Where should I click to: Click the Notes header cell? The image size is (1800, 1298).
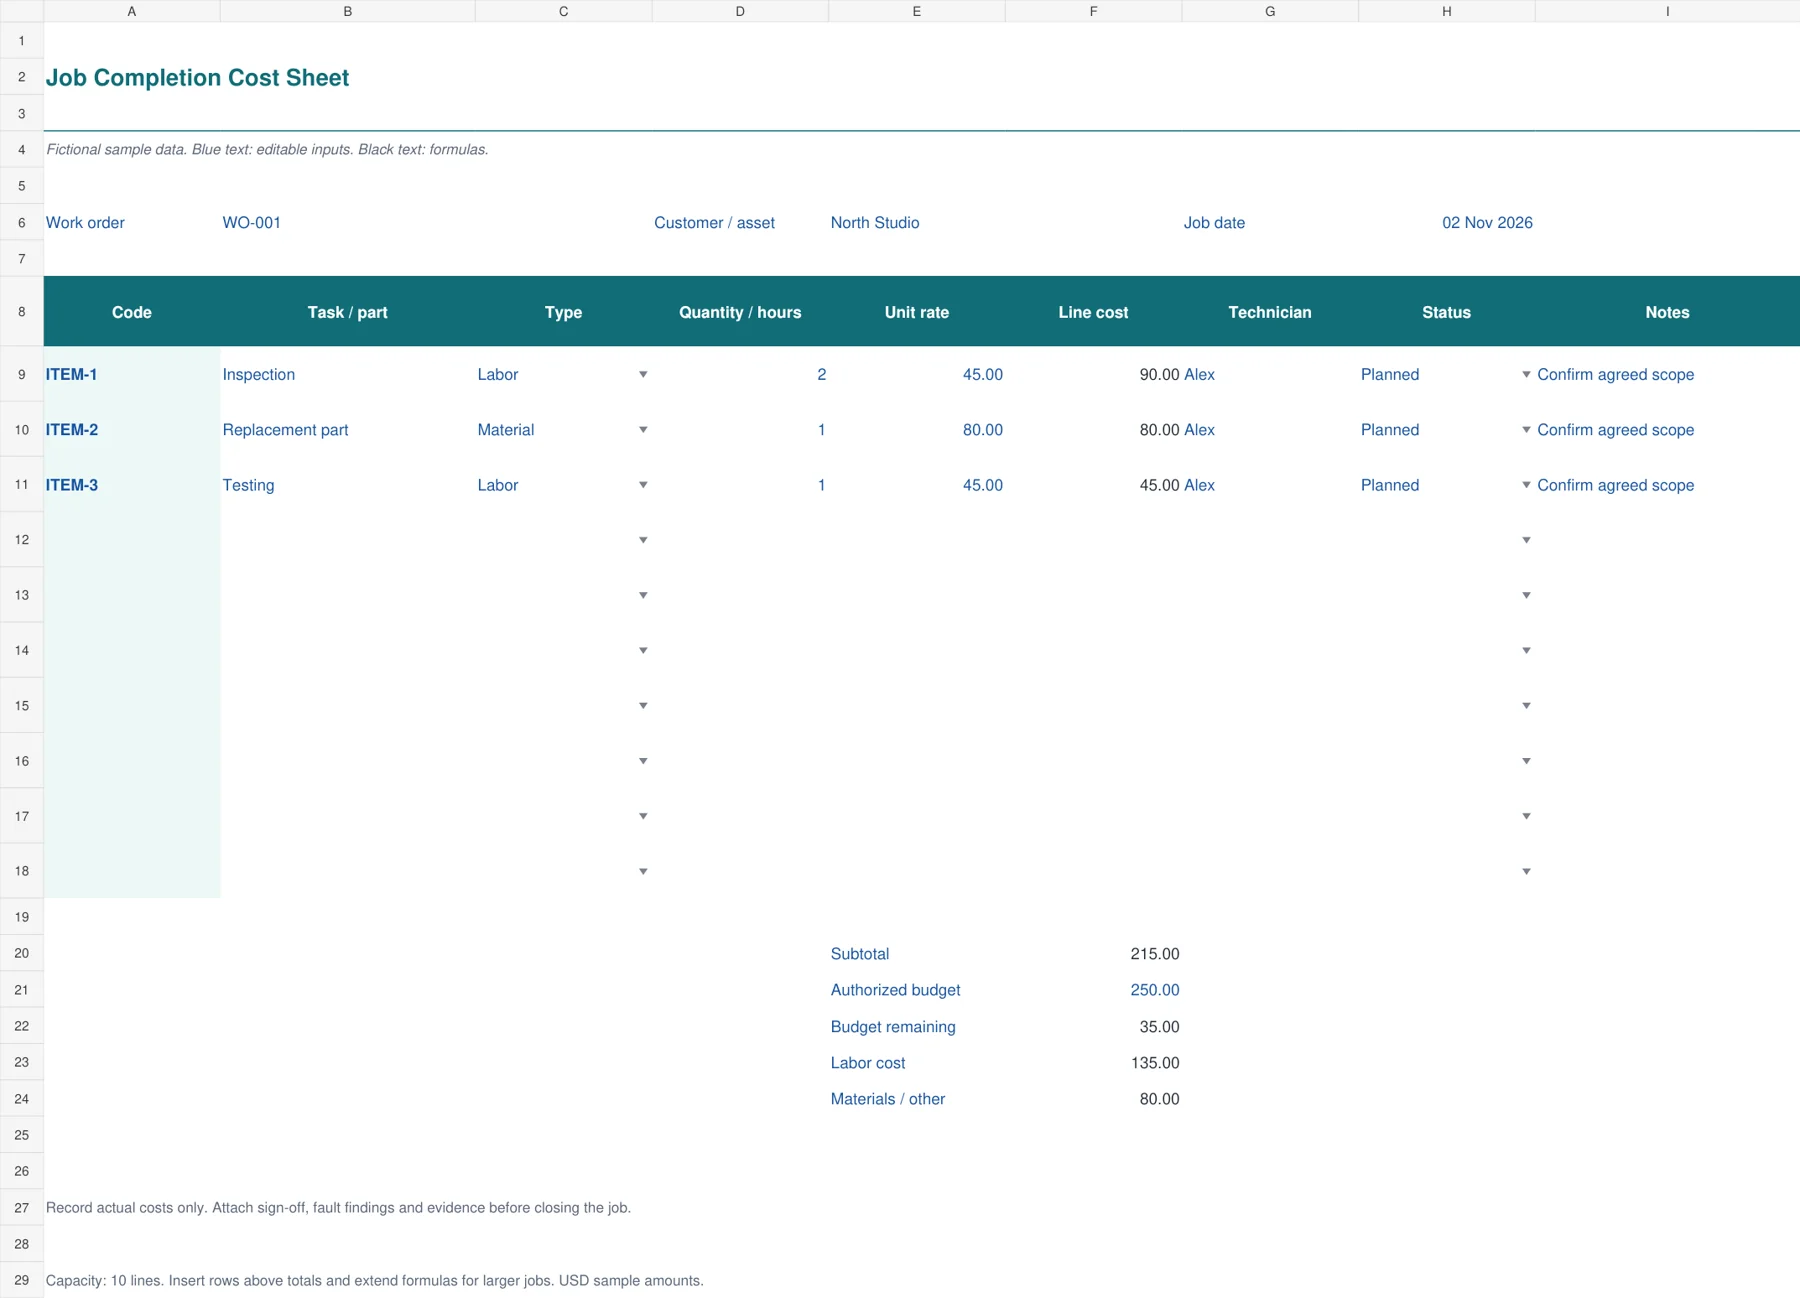(x=1667, y=312)
